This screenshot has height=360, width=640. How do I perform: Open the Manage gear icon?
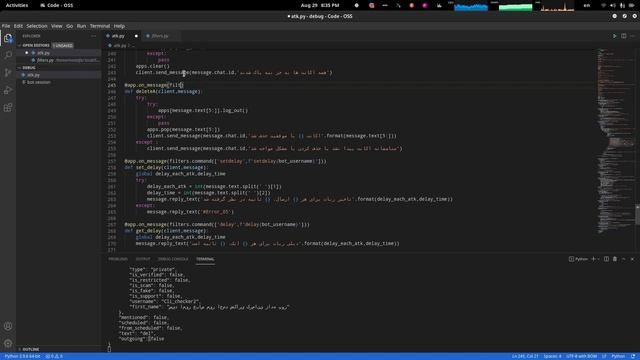pos(8,343)
